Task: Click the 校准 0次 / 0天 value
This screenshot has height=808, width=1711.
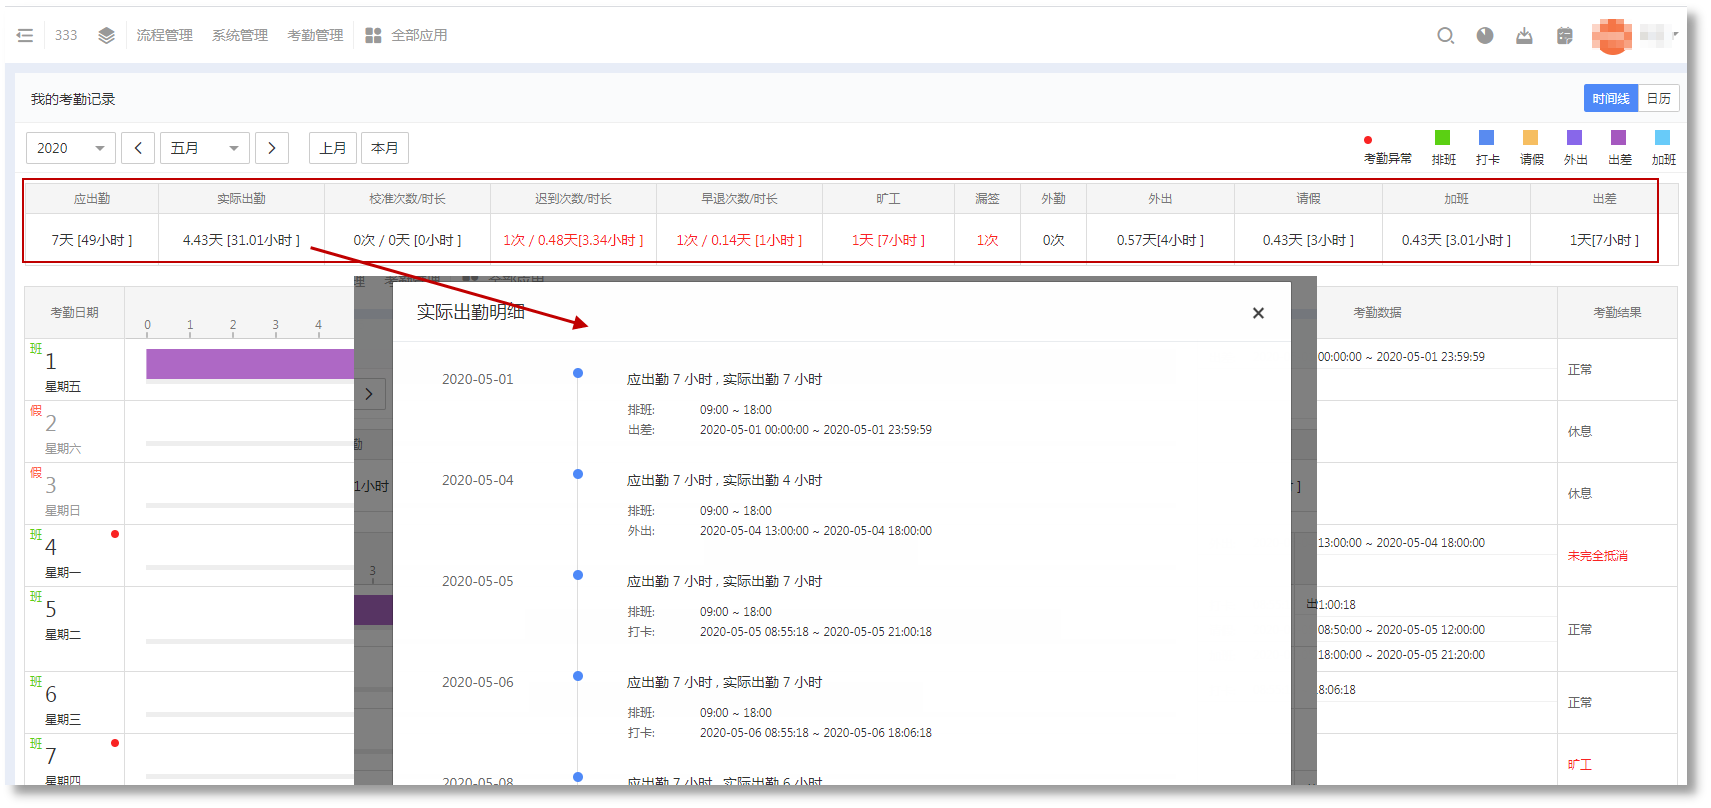Action: pos(407,240)
